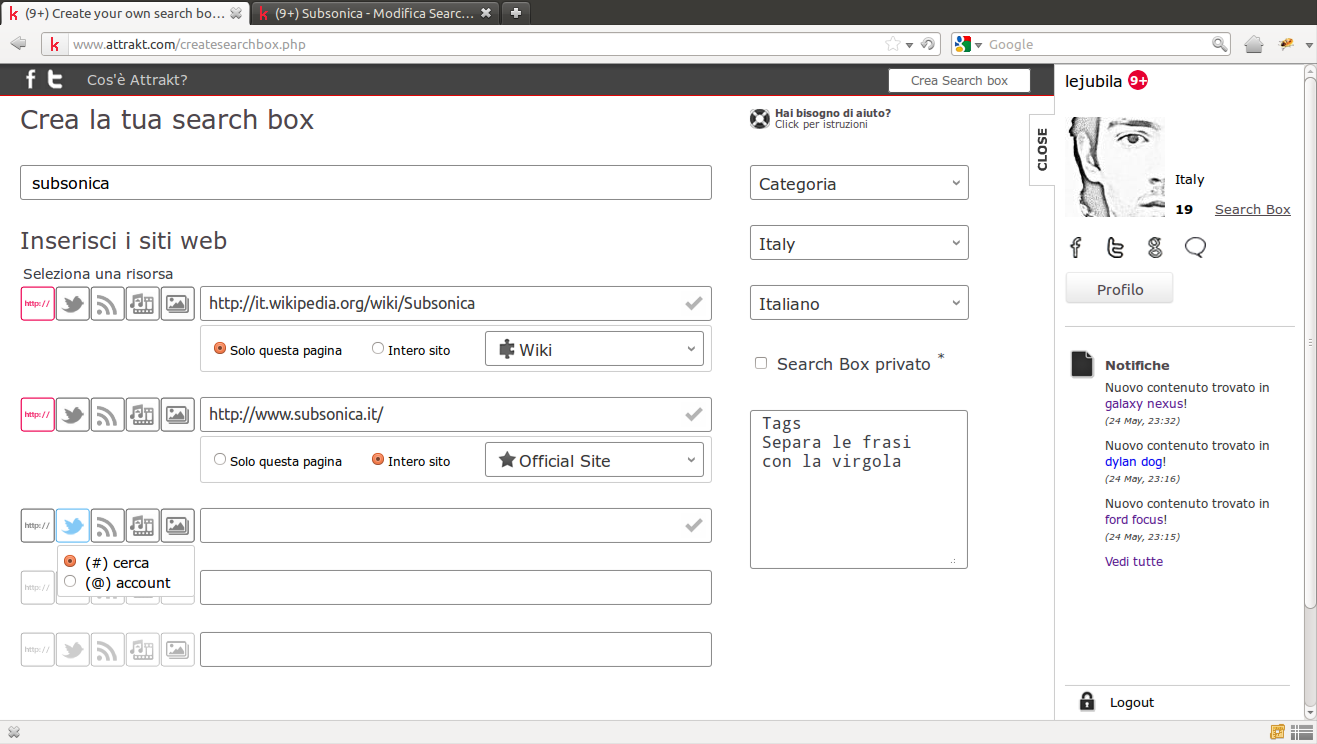The image size is (1317, 744).
Task: Click RSS icon in third empty row
Action: [108, 526]
